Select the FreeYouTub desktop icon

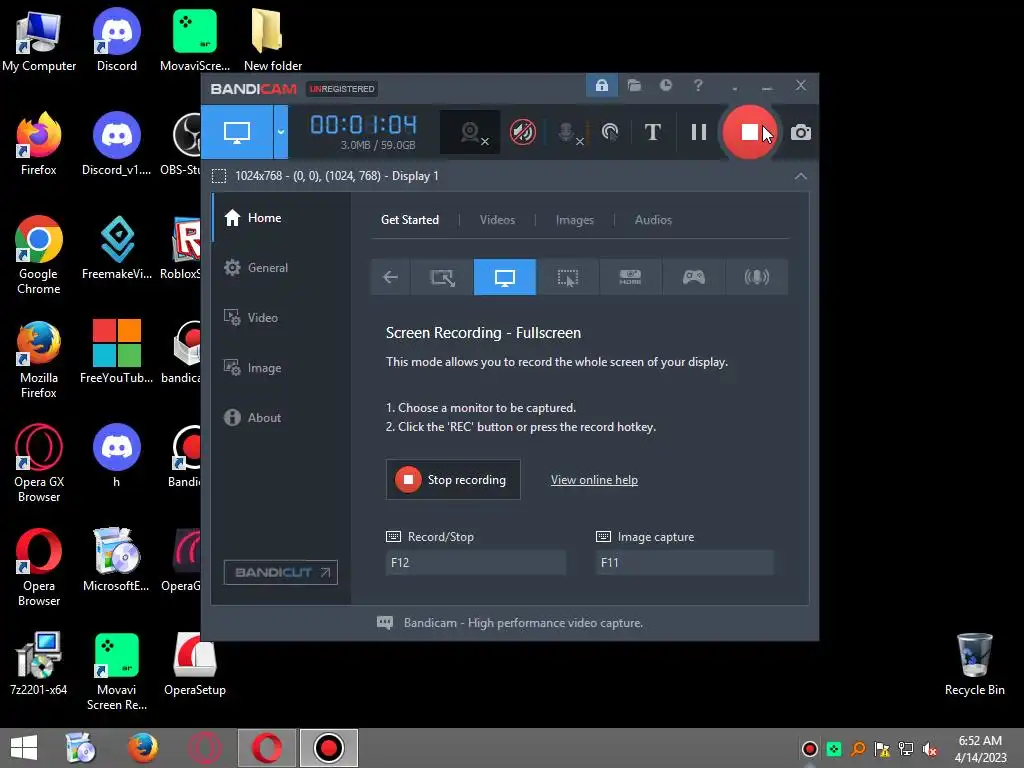116,351
